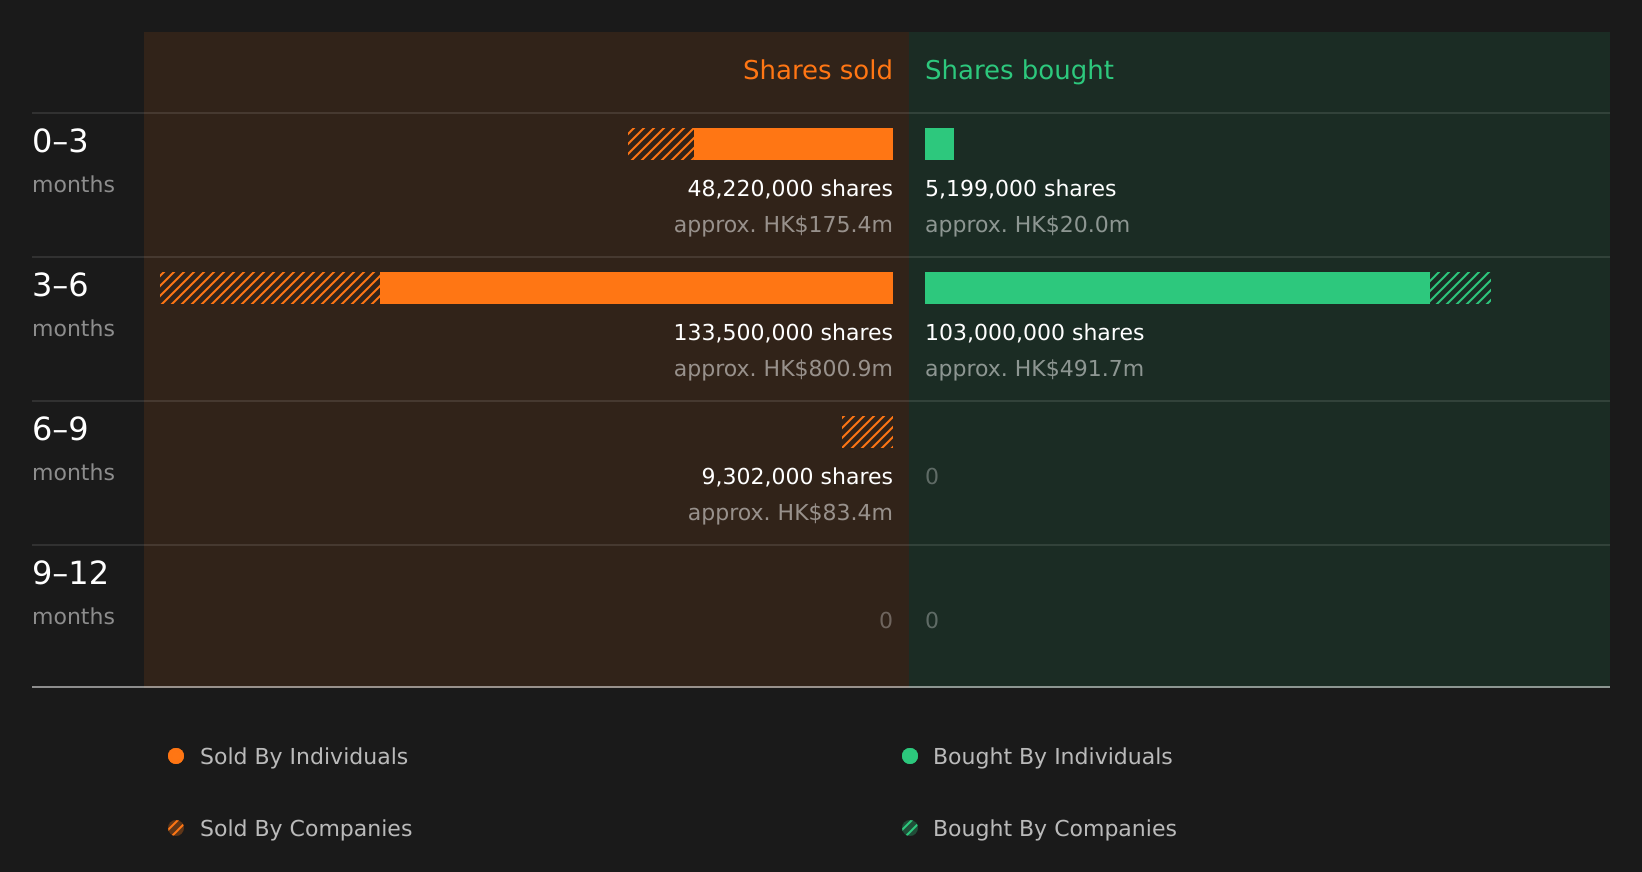Click the Shares sold column header
Image resolution: width=1642 pixels, height=872 pixels.
[817, 70]
